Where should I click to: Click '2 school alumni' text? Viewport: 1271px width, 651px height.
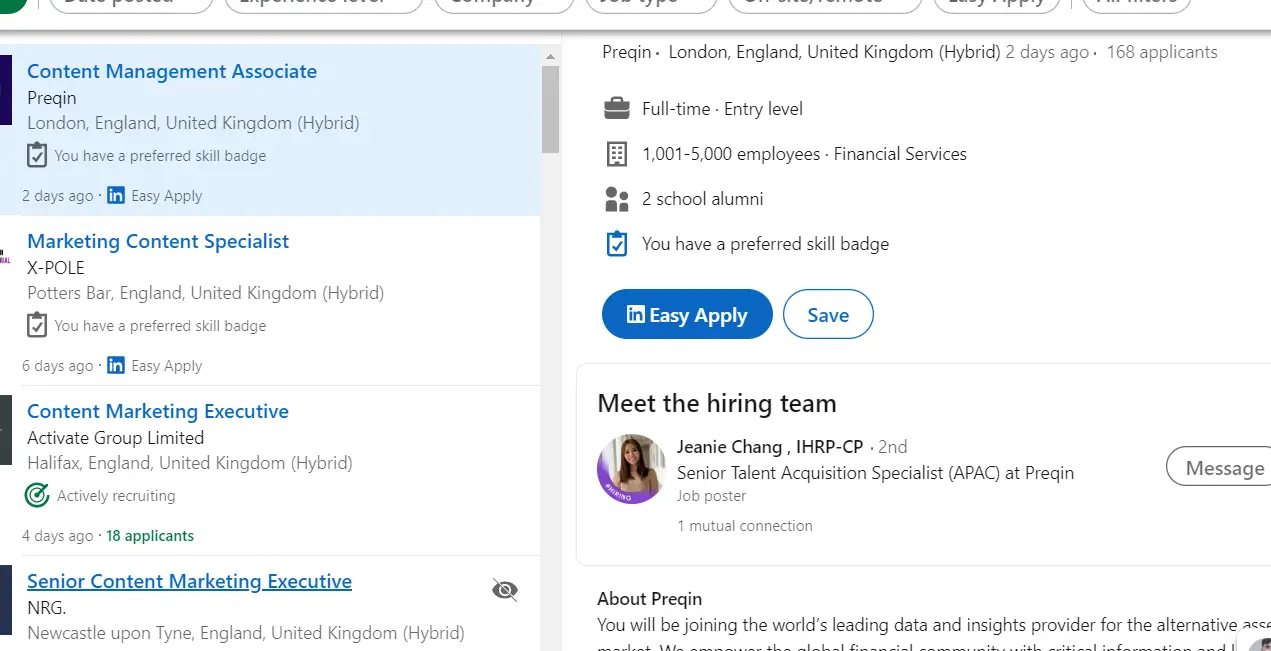702,199
